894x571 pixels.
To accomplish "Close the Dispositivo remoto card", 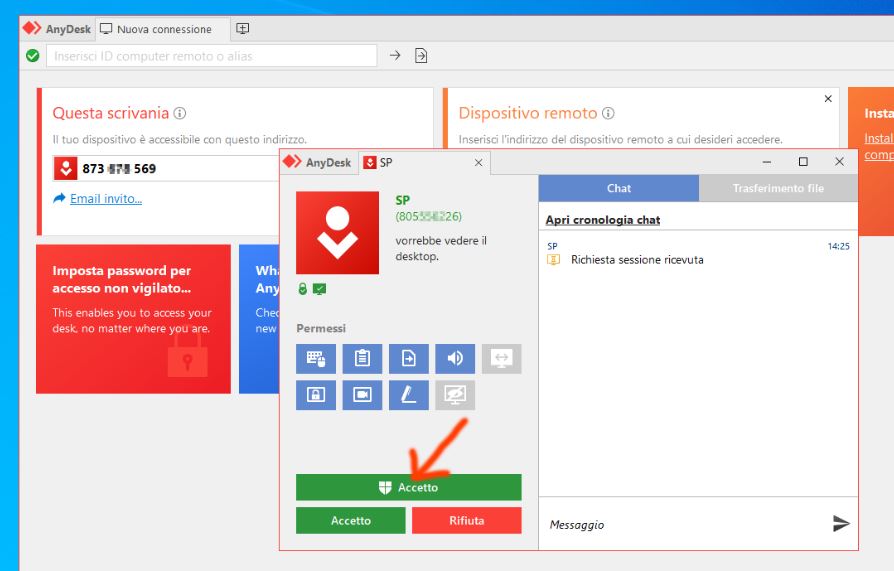I will point(828,99).
